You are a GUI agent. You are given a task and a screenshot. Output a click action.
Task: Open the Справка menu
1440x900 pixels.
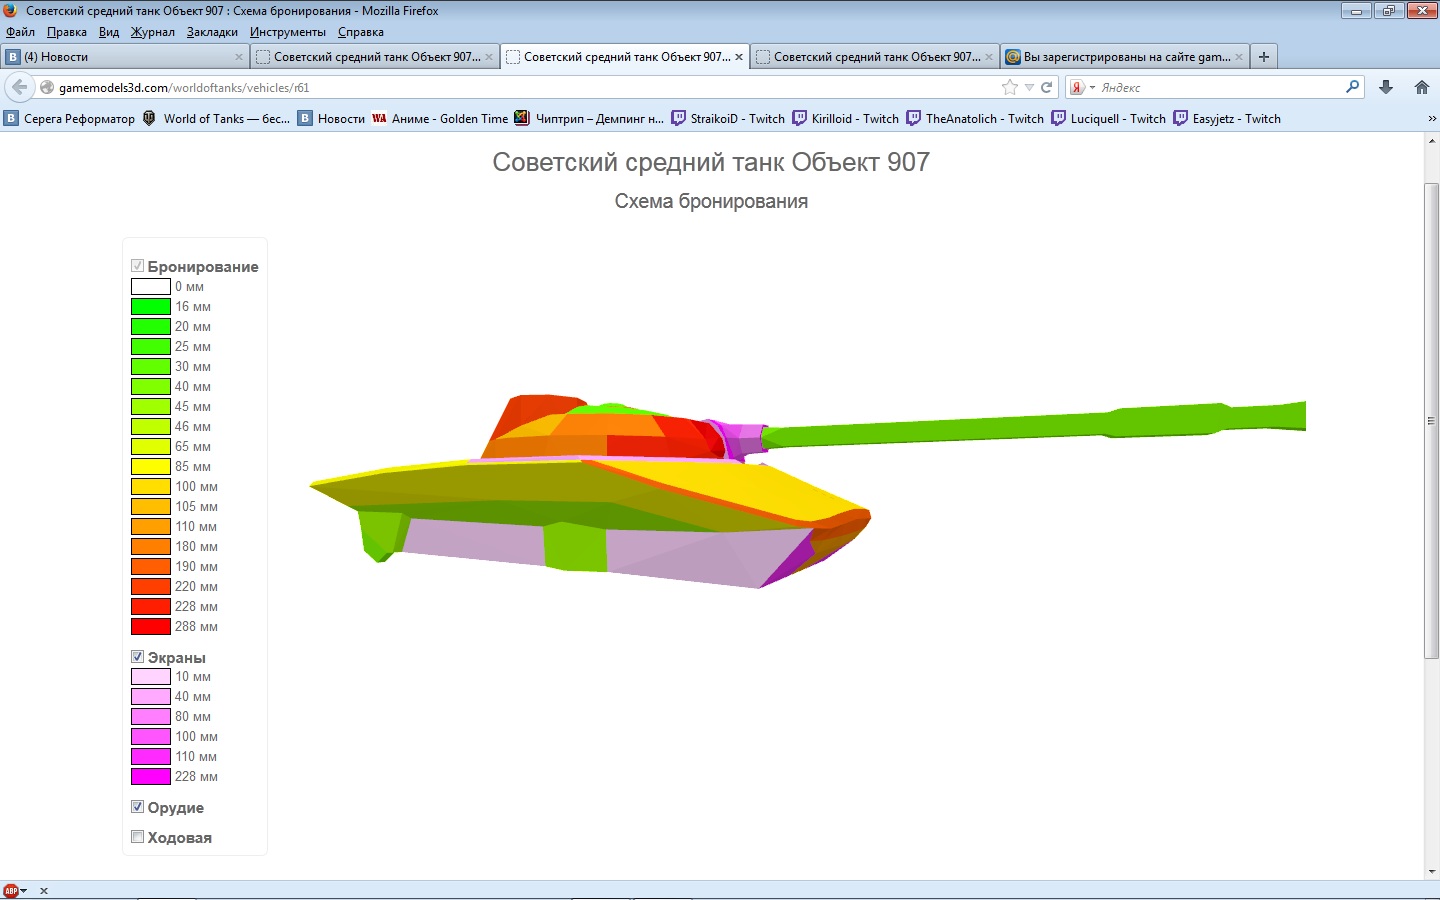361,32
